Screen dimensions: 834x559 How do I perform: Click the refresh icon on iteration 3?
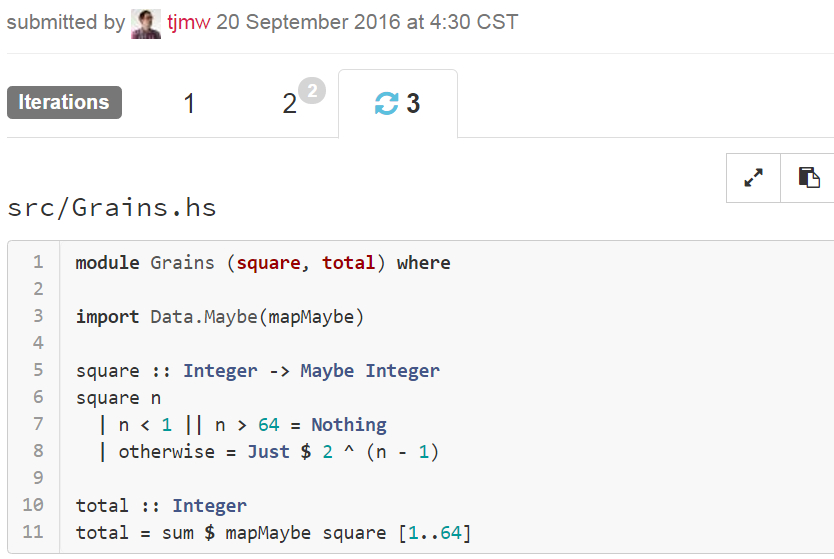point(386,103)
